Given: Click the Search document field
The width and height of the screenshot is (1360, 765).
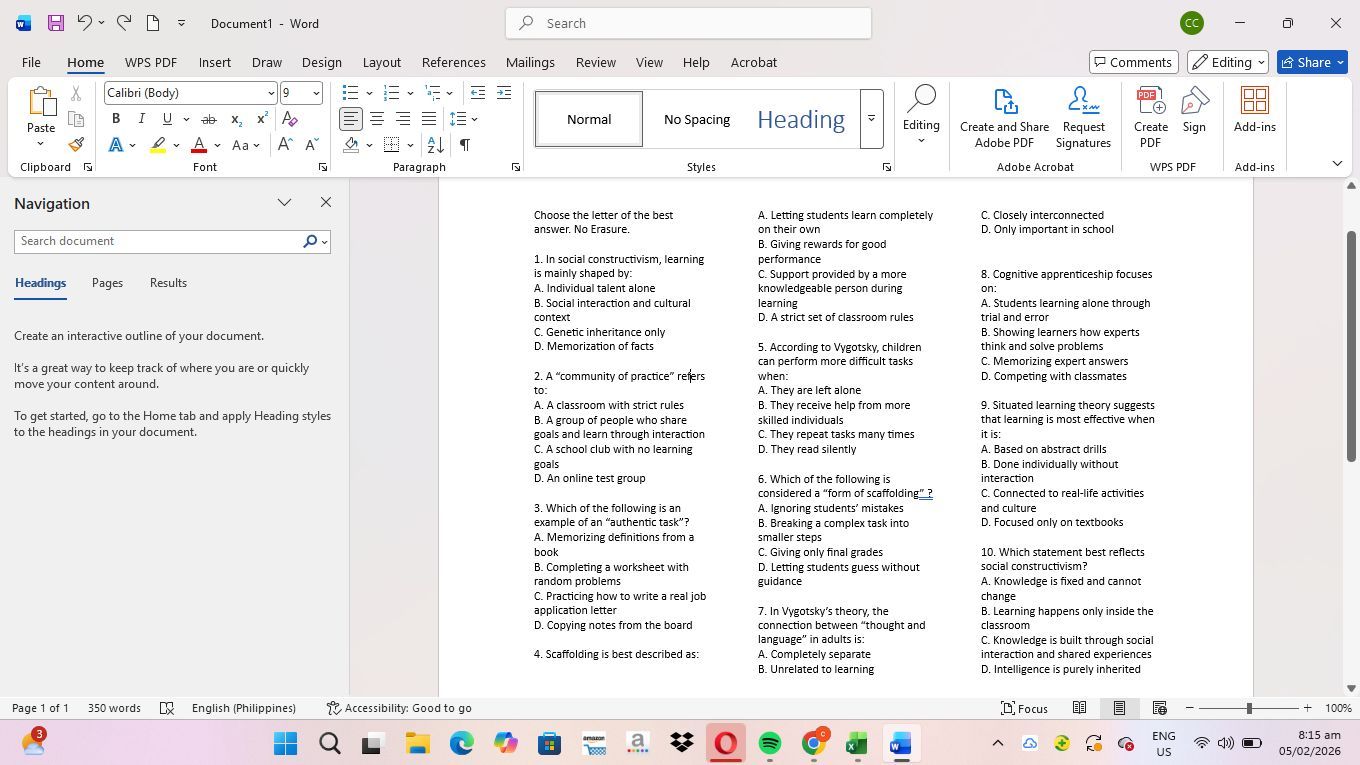Looking at the screenshot, I should [x=158, y=241].
